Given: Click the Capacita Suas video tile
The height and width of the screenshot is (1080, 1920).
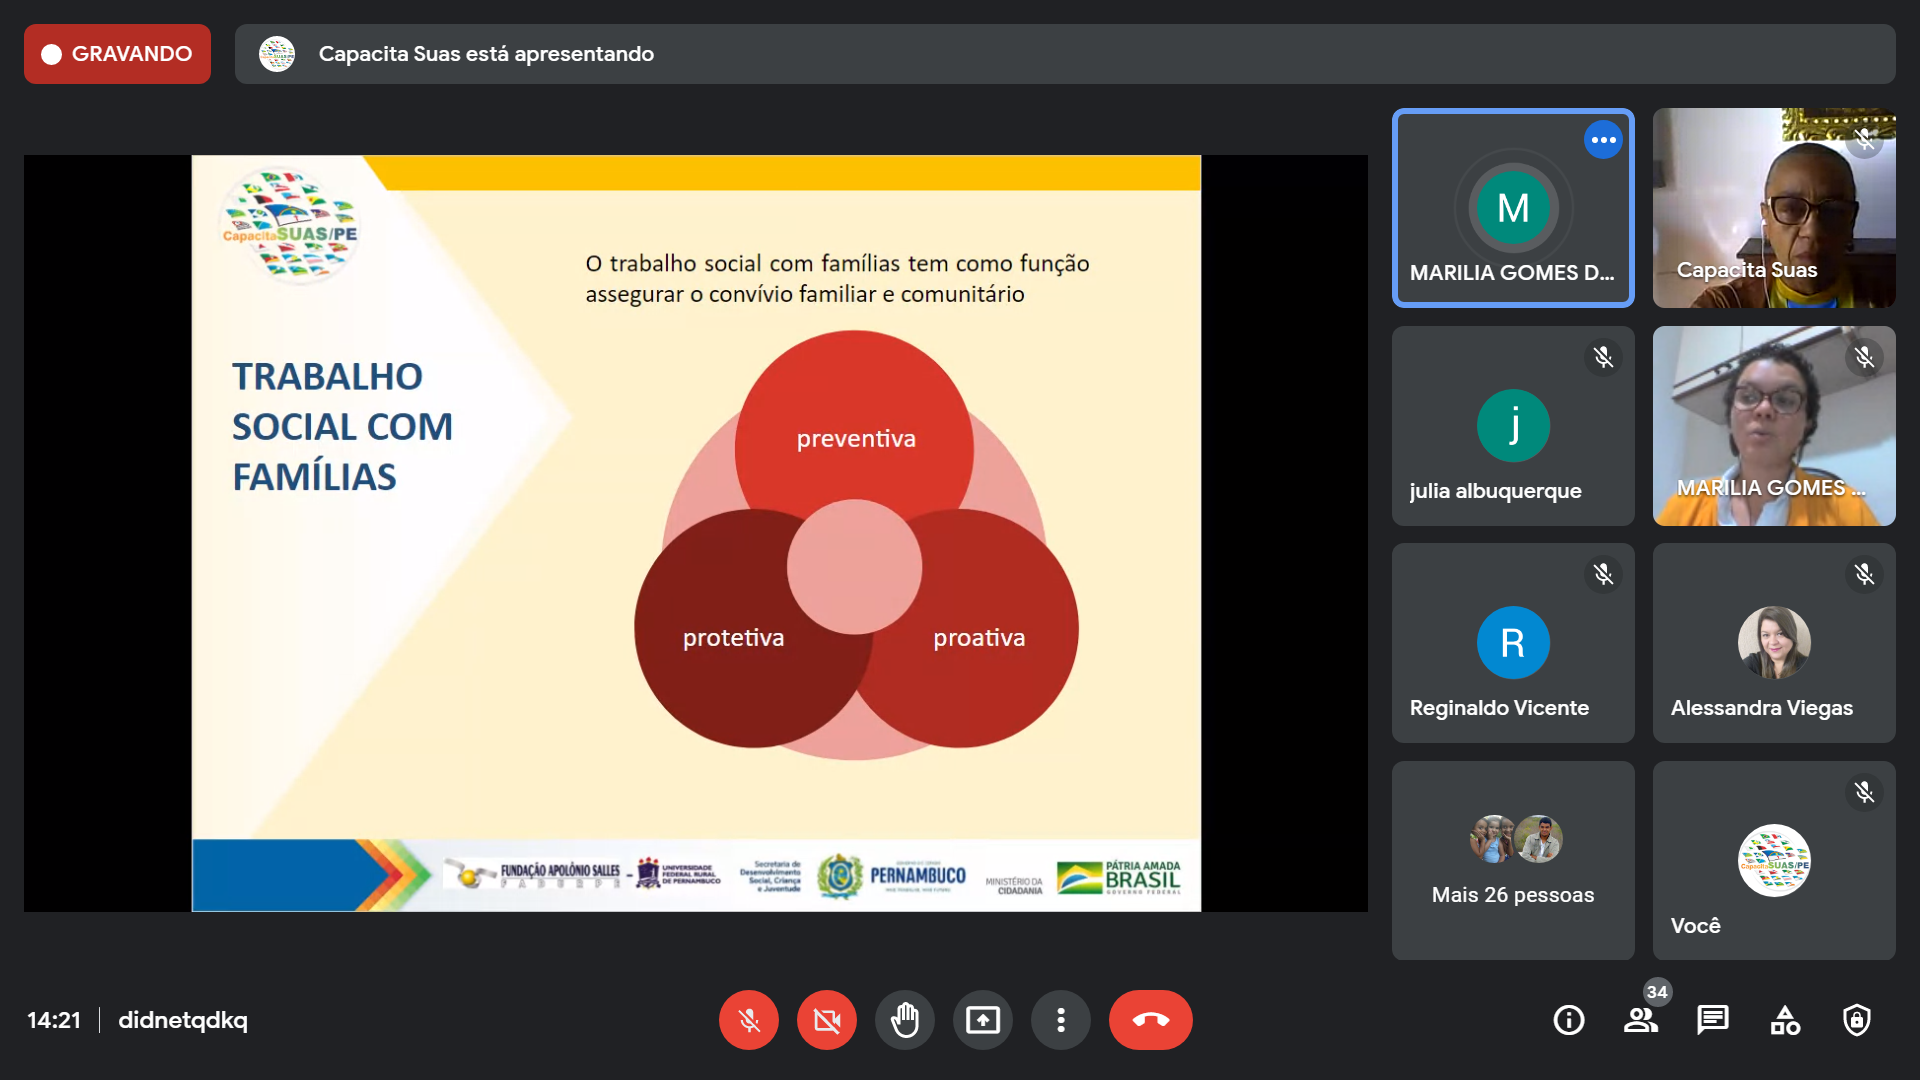Looking at the screenshot, I should pos(1773,208).
